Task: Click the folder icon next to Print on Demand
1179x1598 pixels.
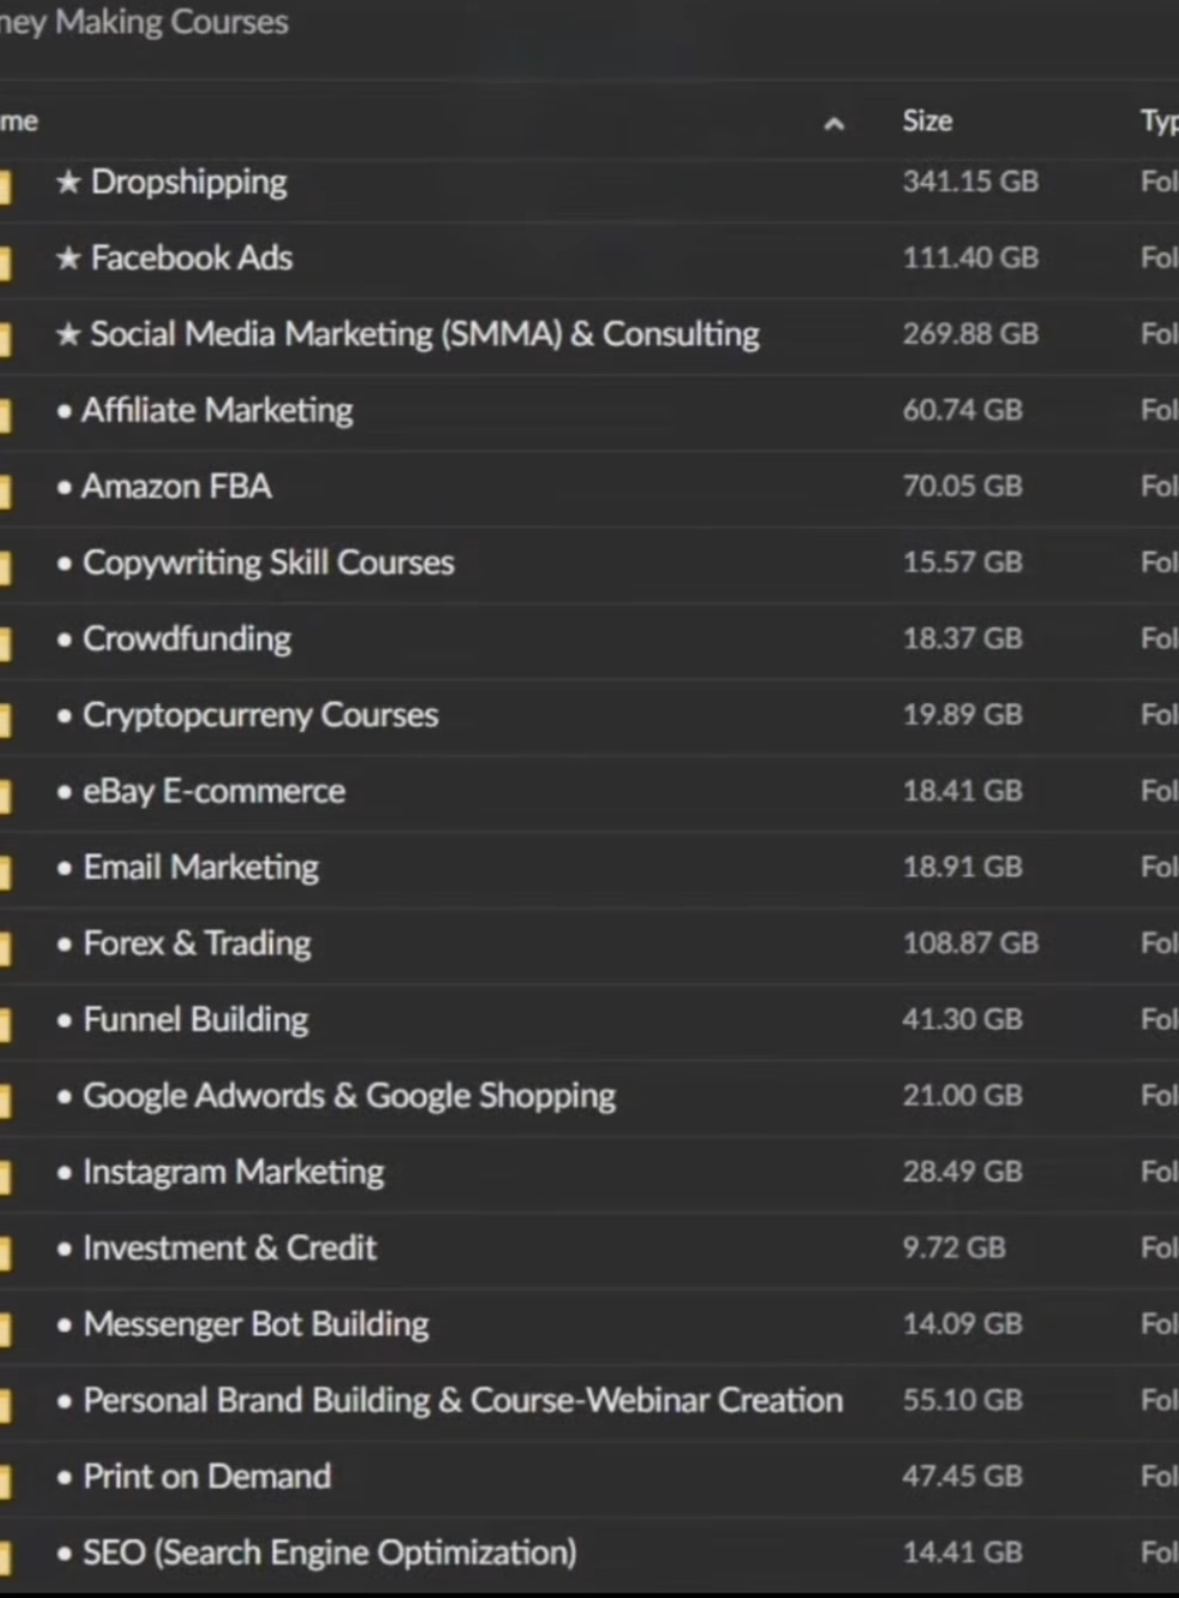Action: [x=6, y=1480]
